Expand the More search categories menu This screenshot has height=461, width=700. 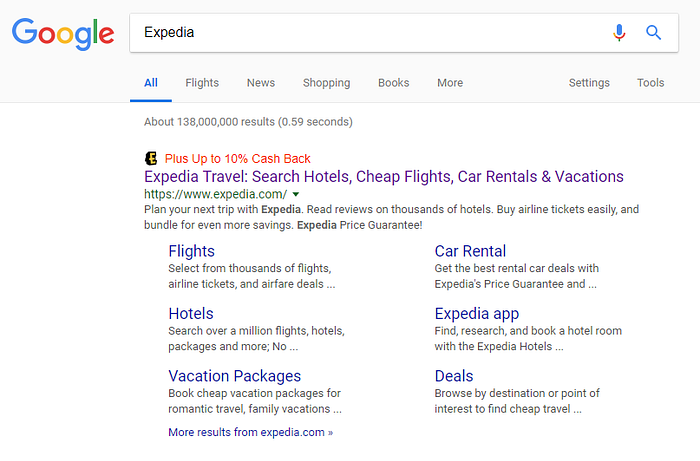[450, 83]
